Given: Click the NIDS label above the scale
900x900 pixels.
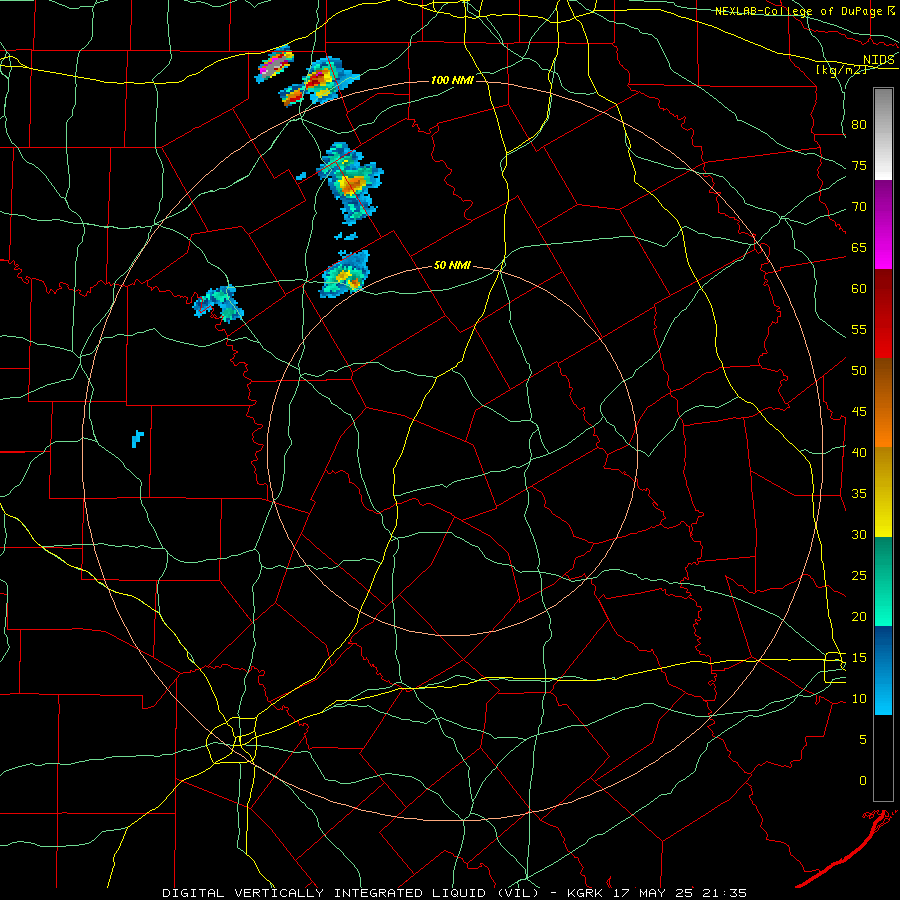Looking at the screenshot, I should [879, 60].
